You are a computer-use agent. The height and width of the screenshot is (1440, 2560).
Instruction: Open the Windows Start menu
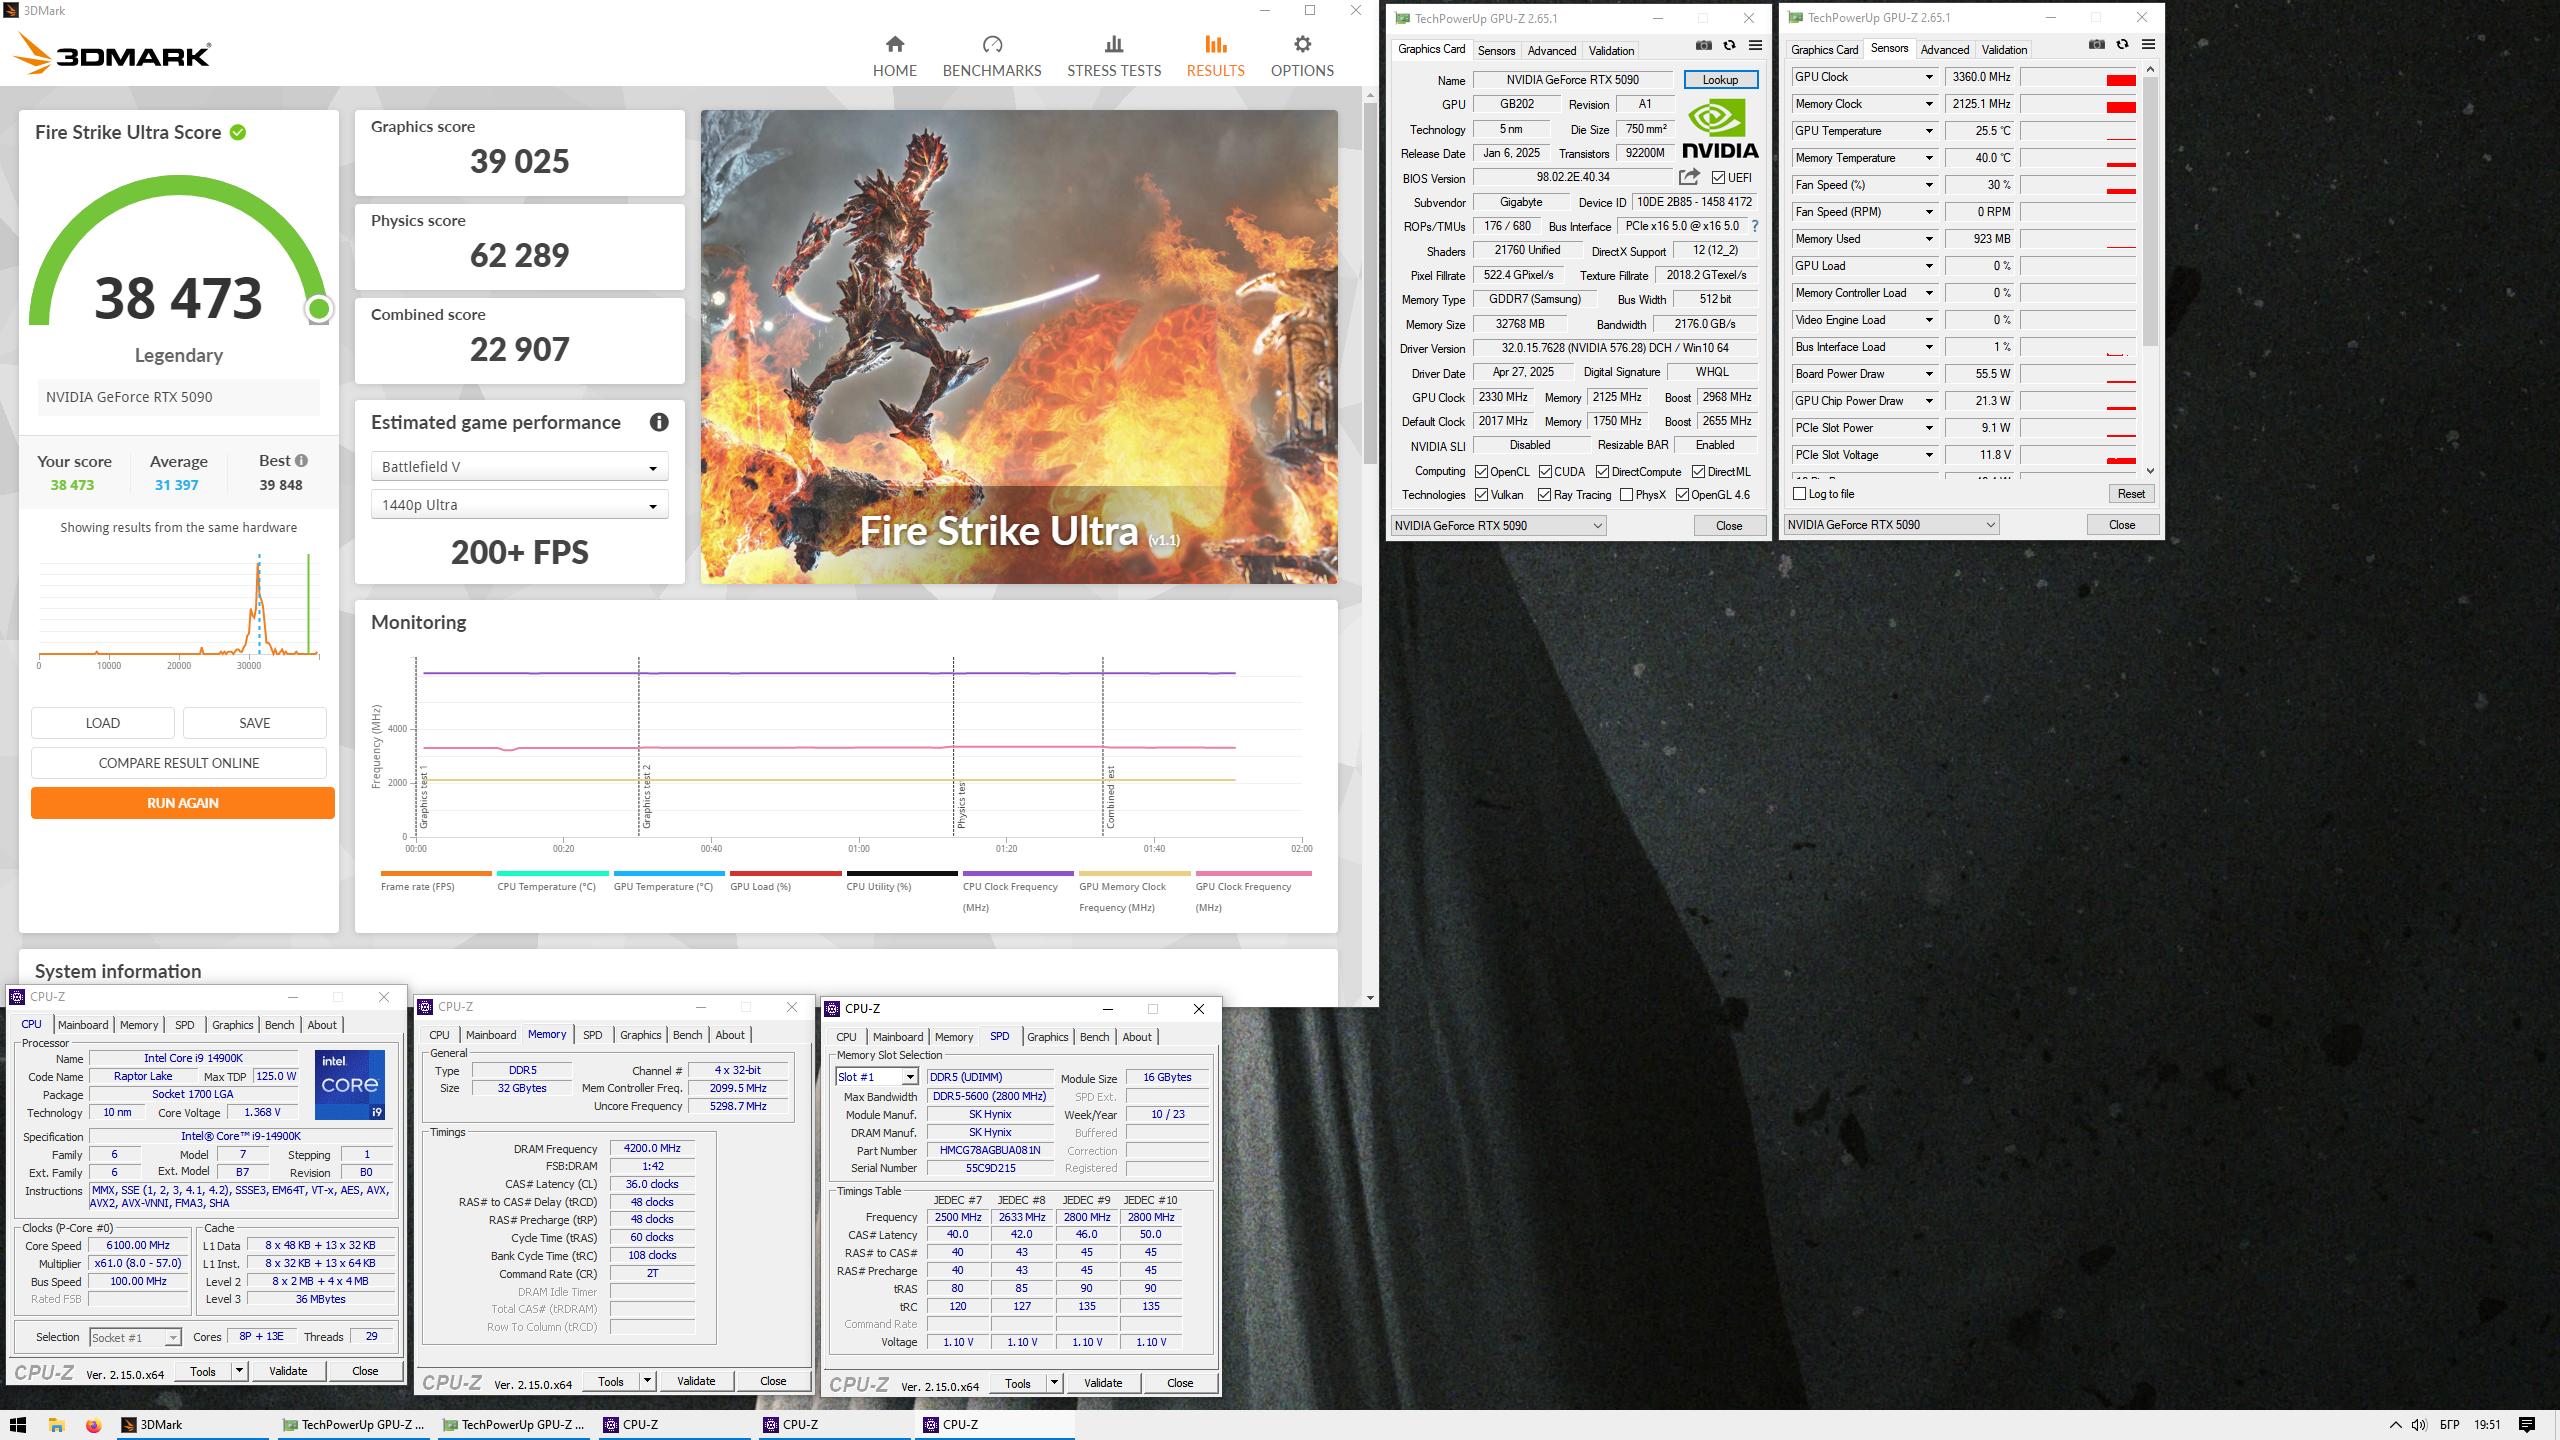tap(17, 1425)
